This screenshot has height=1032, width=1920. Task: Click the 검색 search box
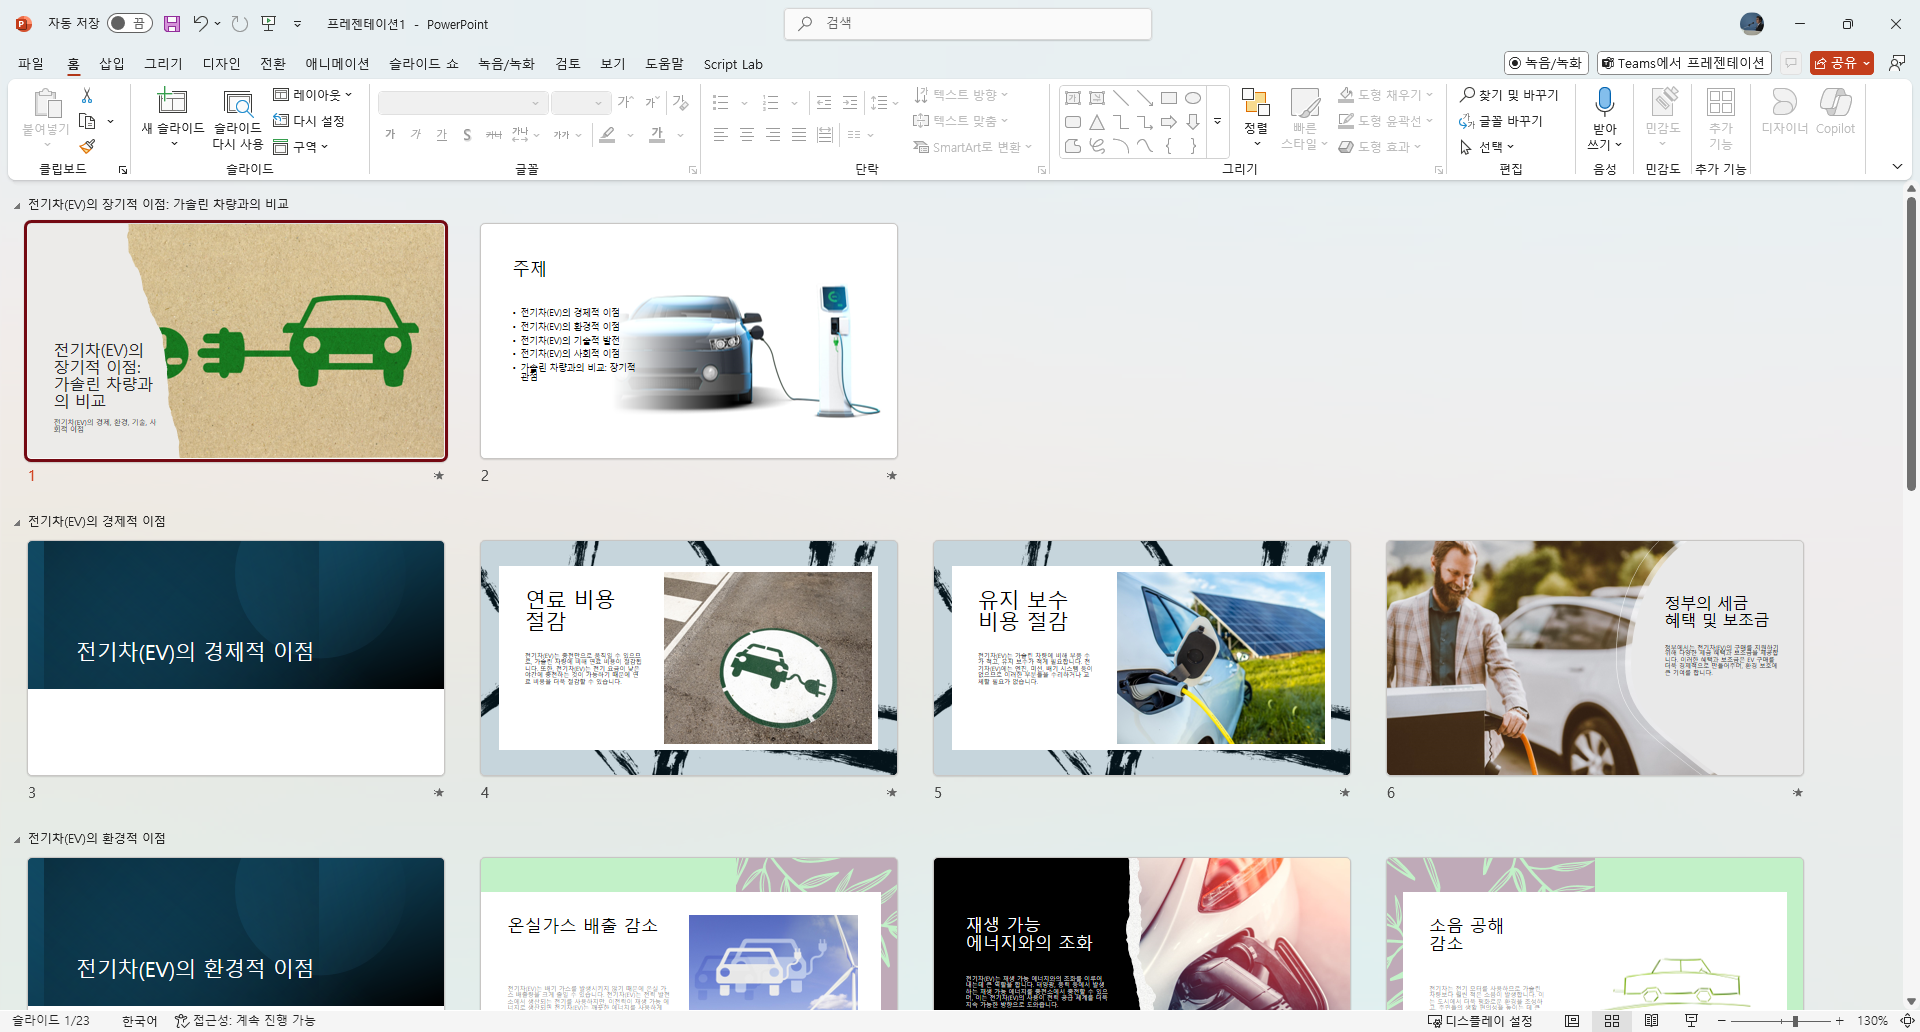click(968, 23)
